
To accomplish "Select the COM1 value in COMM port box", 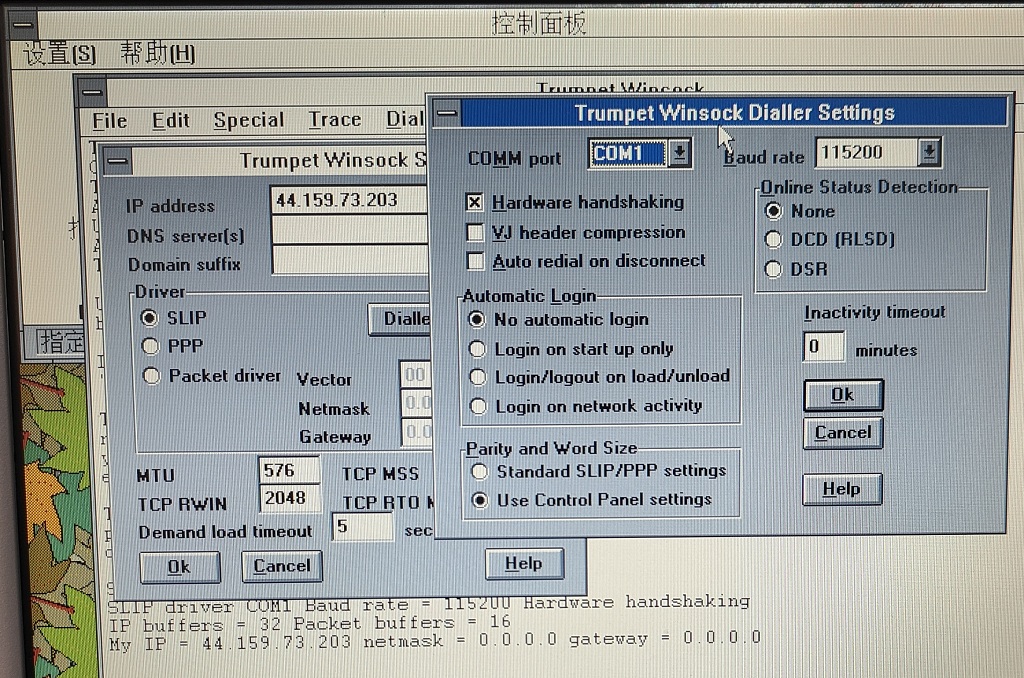I will [x=627, y=153].
